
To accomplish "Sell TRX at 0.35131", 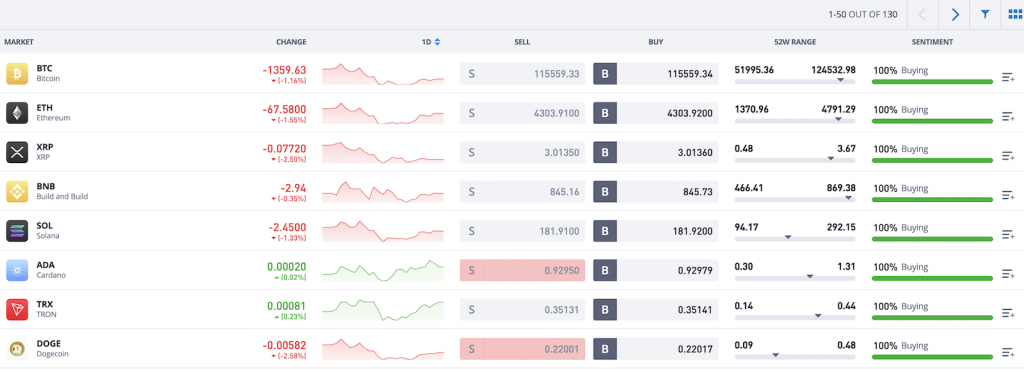I will 522,309.
